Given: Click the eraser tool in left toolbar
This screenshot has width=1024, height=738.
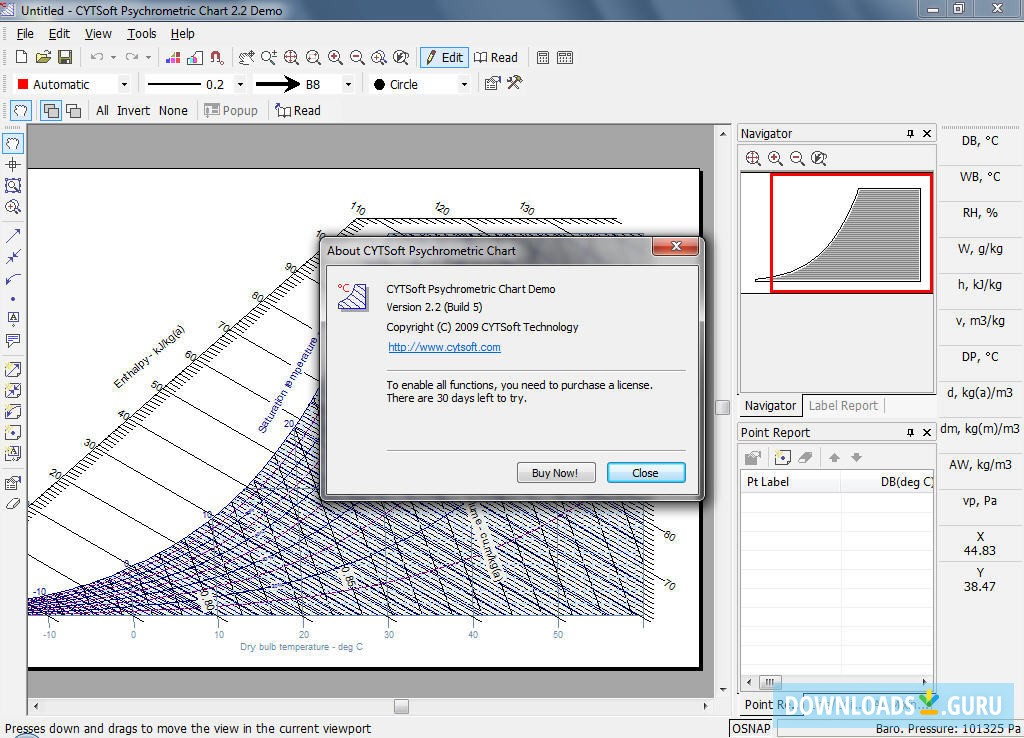Looking at the screenshot, I should tap(13, 504).
